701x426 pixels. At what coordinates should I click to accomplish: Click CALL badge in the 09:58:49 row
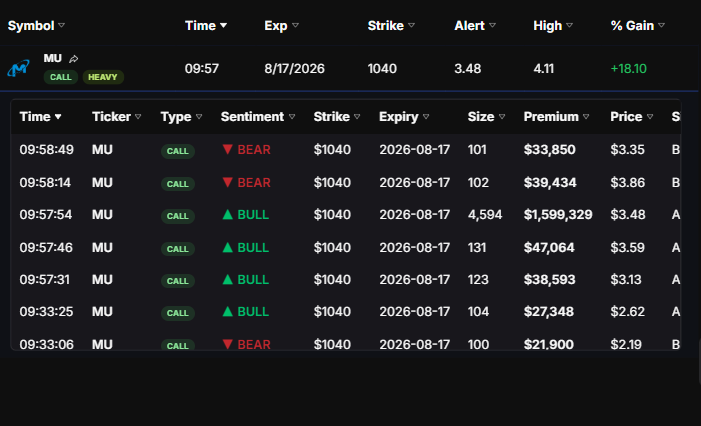(x=177, y=151)
